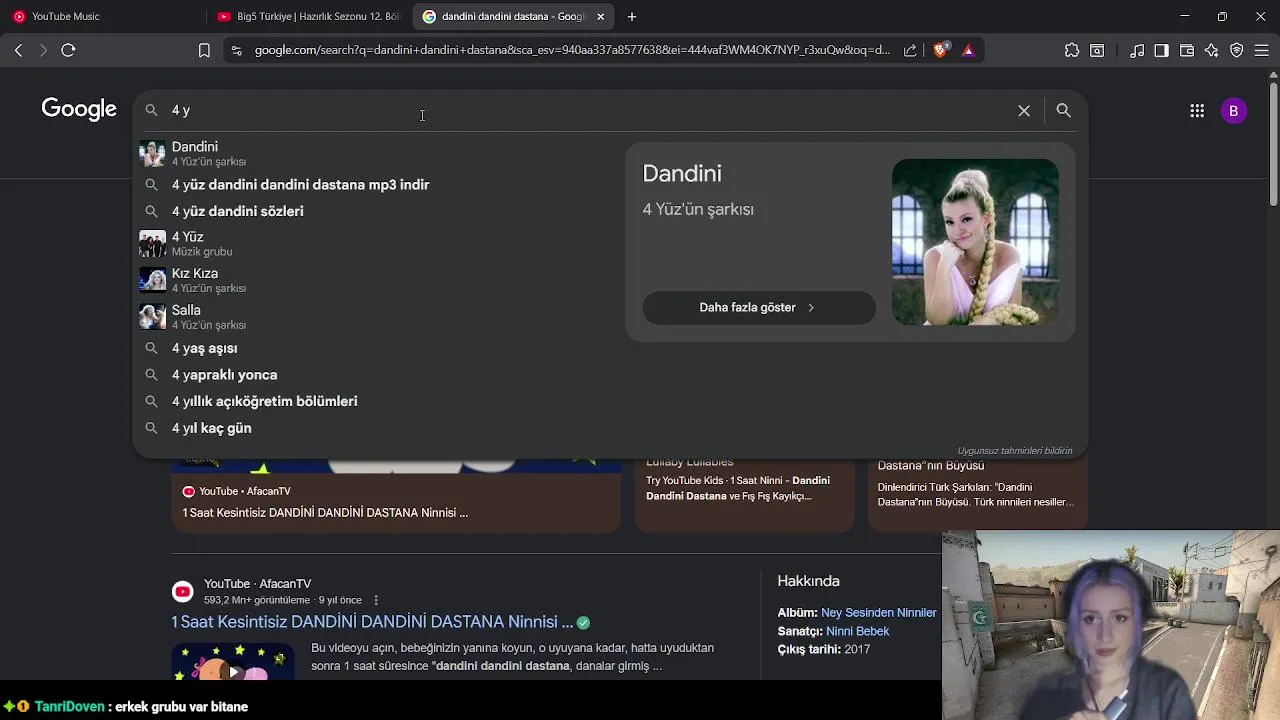
Task: Click the Dandini title in preview panel
Action: click(x=681, y=174)
